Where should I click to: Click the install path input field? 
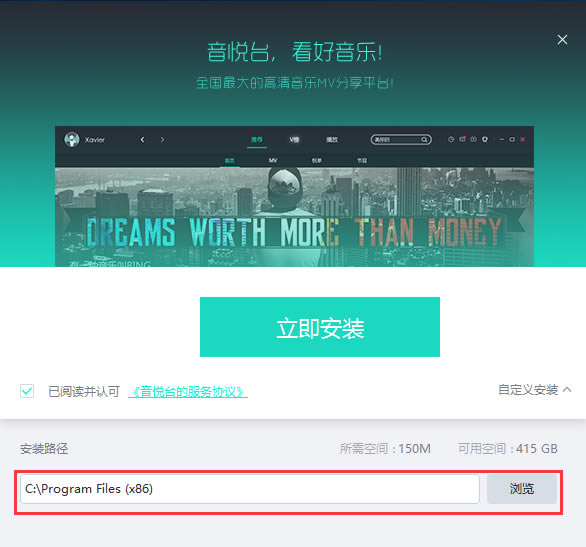(x=250, y=489)
